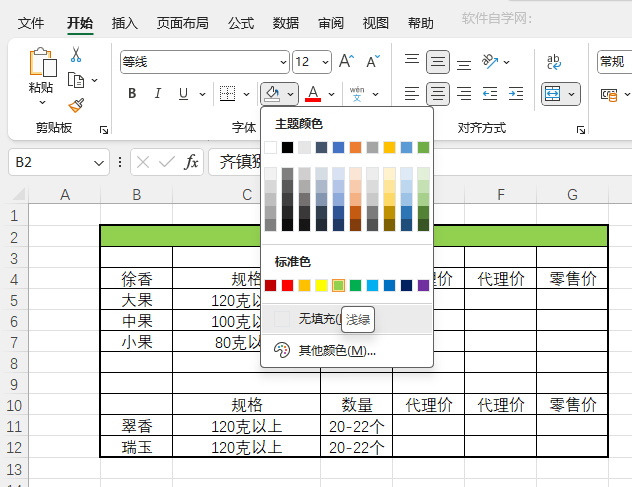
Task: Click the Cut scissors icon
Action: [76, 54]
